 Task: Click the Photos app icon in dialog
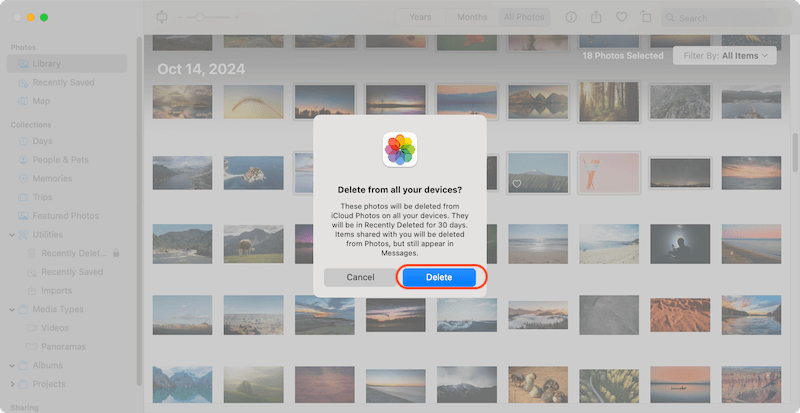point(400,150)
